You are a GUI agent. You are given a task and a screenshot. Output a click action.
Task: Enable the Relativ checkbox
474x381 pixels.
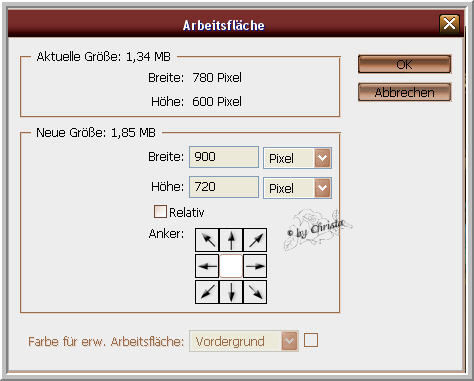coord(160,211)
